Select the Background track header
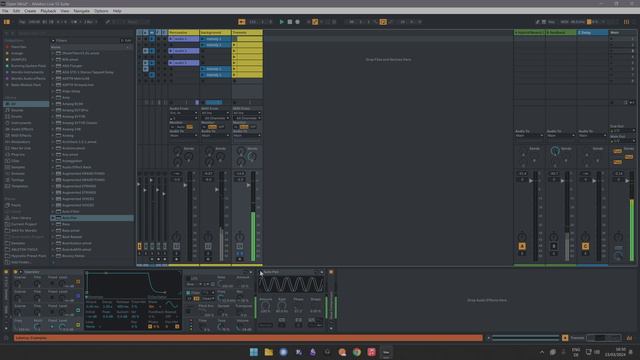640x360 pixels. click(x=215, y=32)
